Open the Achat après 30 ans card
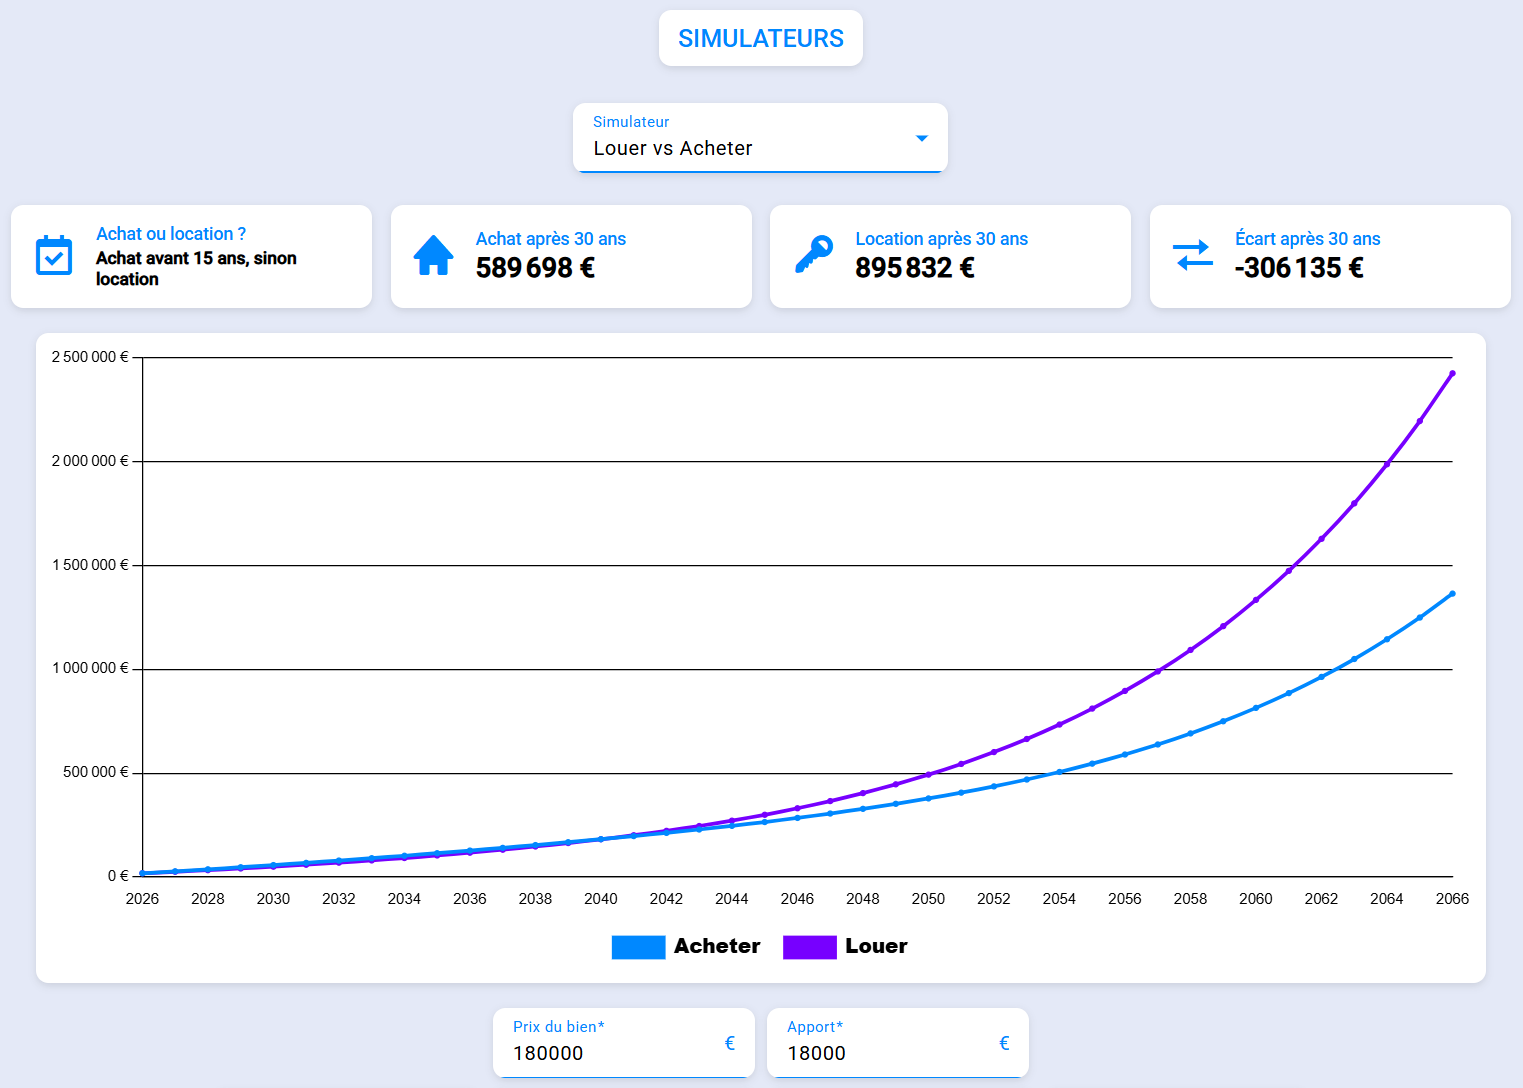1523x1088 pixels. [x=571, y=256]
